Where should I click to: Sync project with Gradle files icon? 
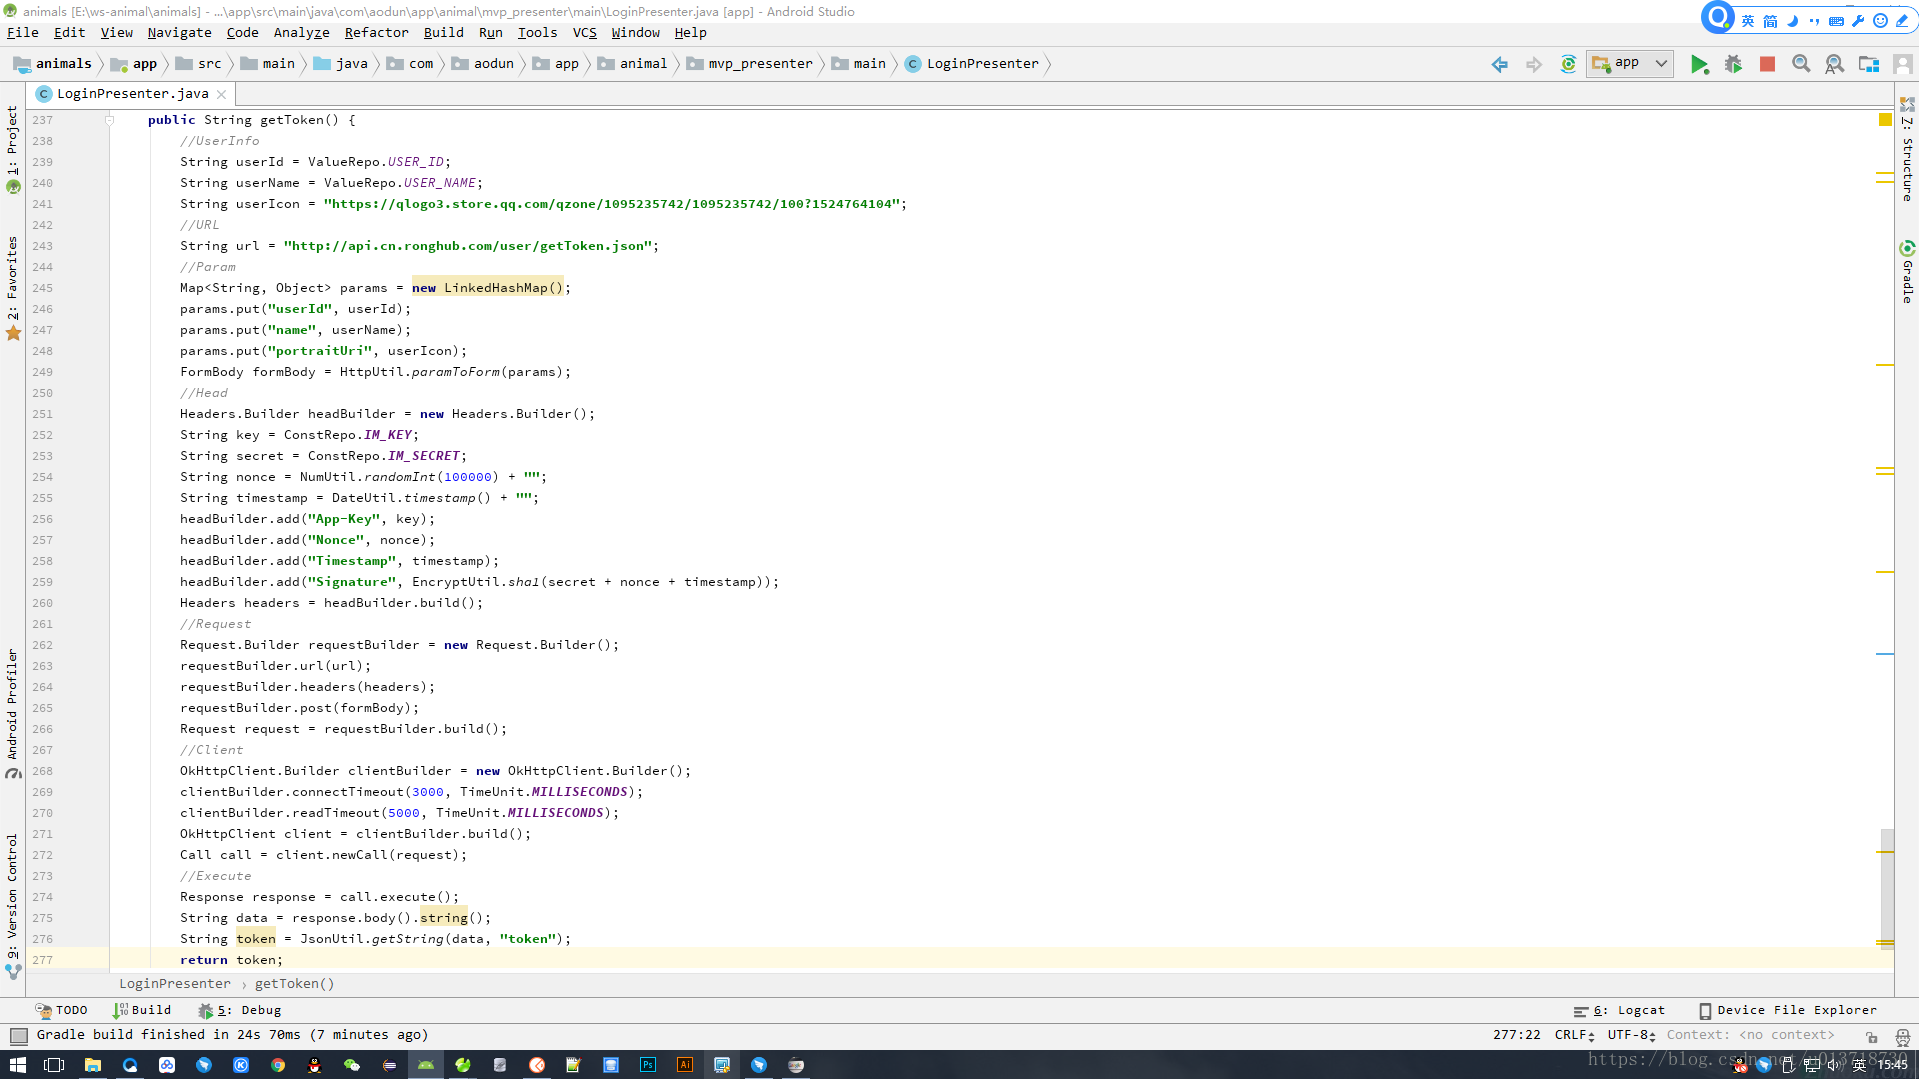pyautogui.click(x=1568, y=64)
